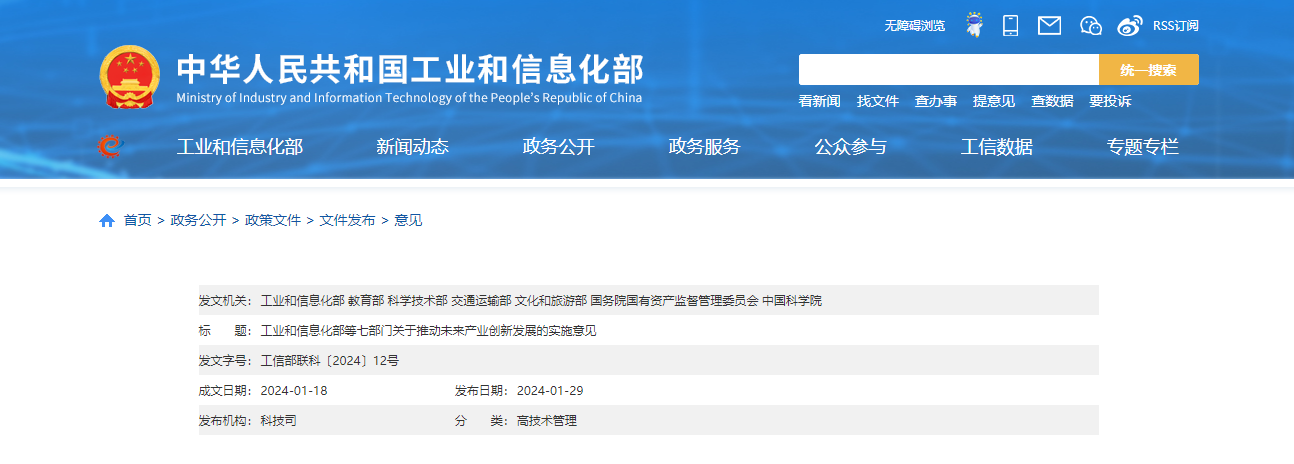This screenshot has width=1294, height=464.
Task: Click the Weibo icon in header
Action: pos(1129,25)
